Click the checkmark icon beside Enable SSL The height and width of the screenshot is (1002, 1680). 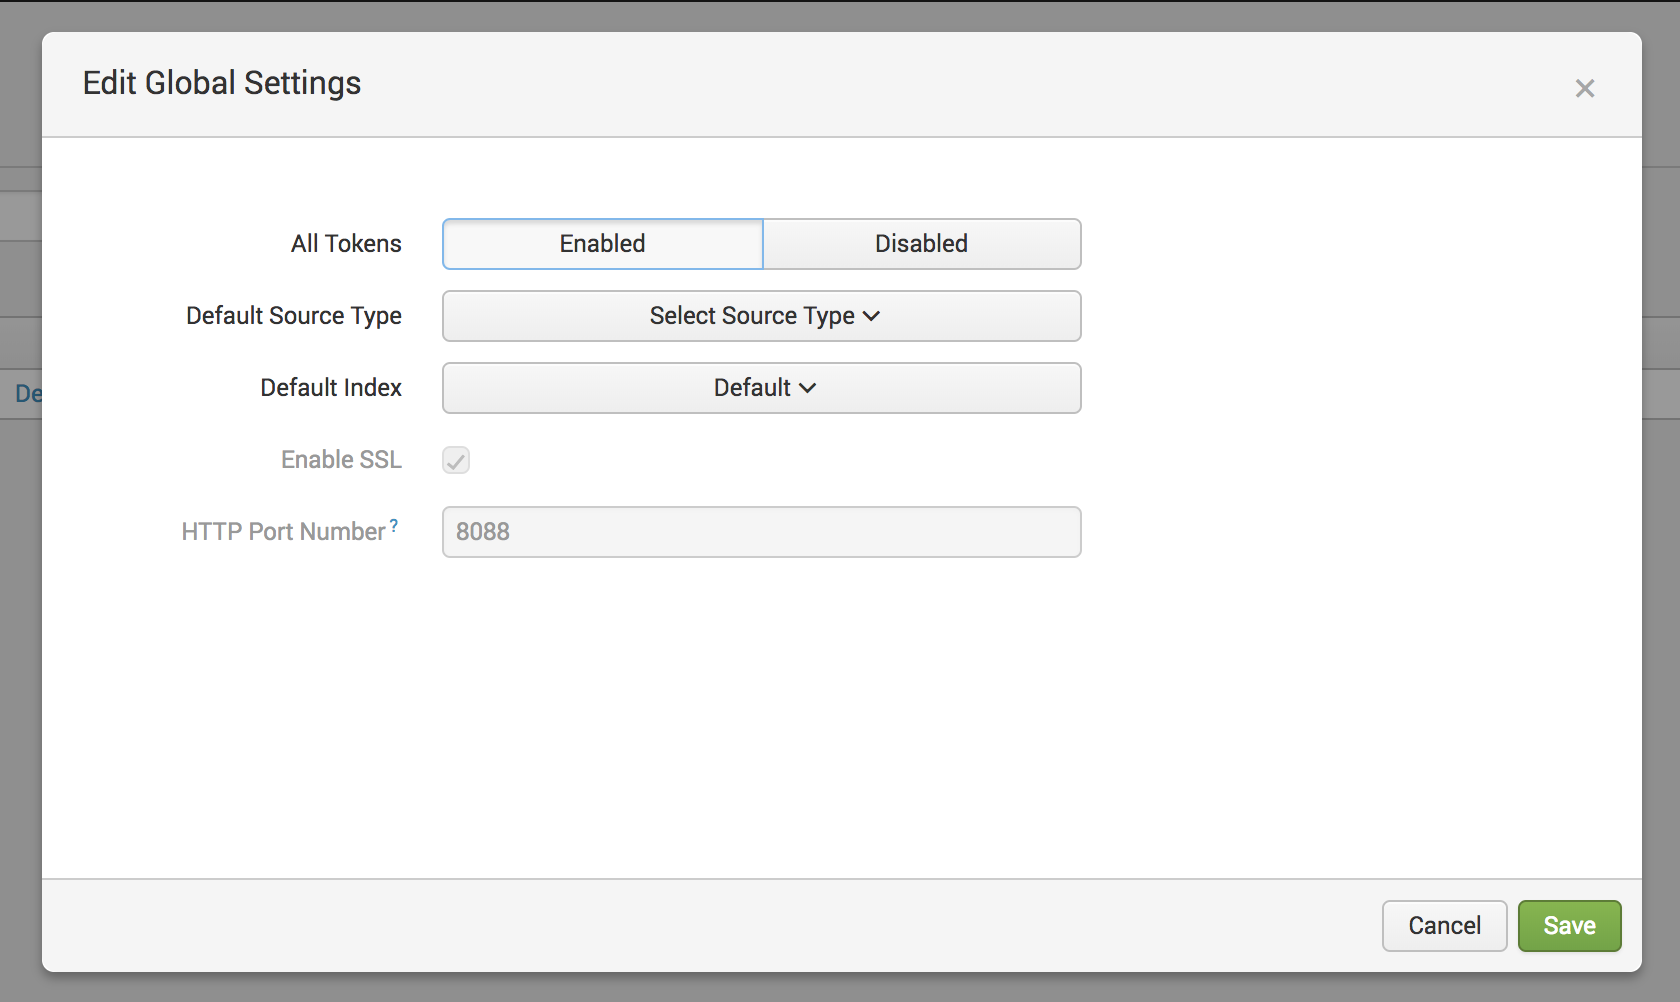(456, 460)
